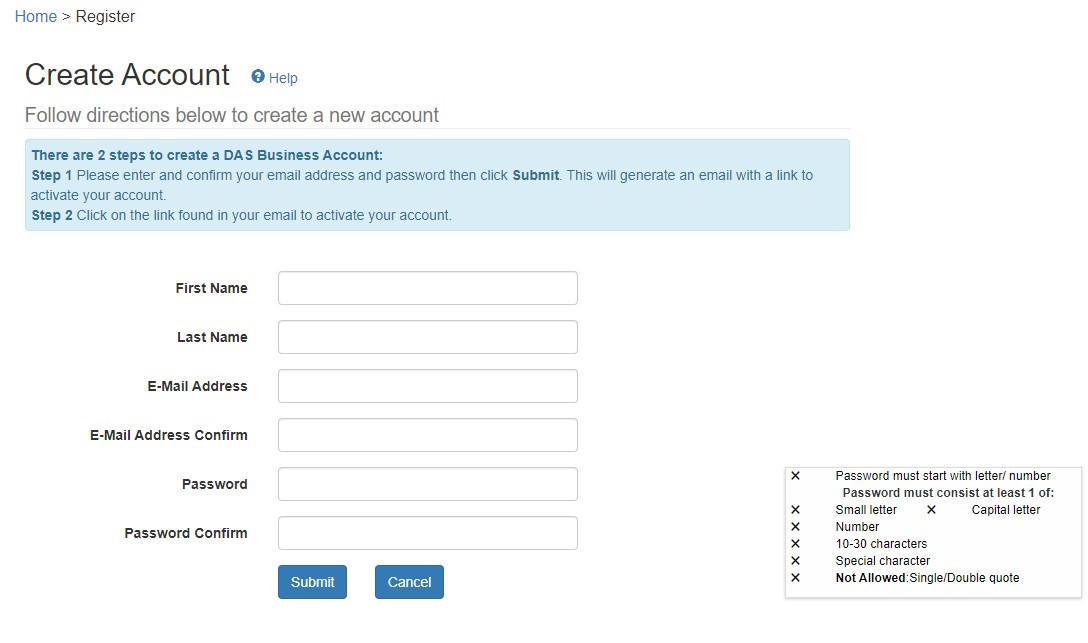This screenshot has width=1088, height=643.
Task: Click into the E-Mail Address field
Action: tap(427, 386)
